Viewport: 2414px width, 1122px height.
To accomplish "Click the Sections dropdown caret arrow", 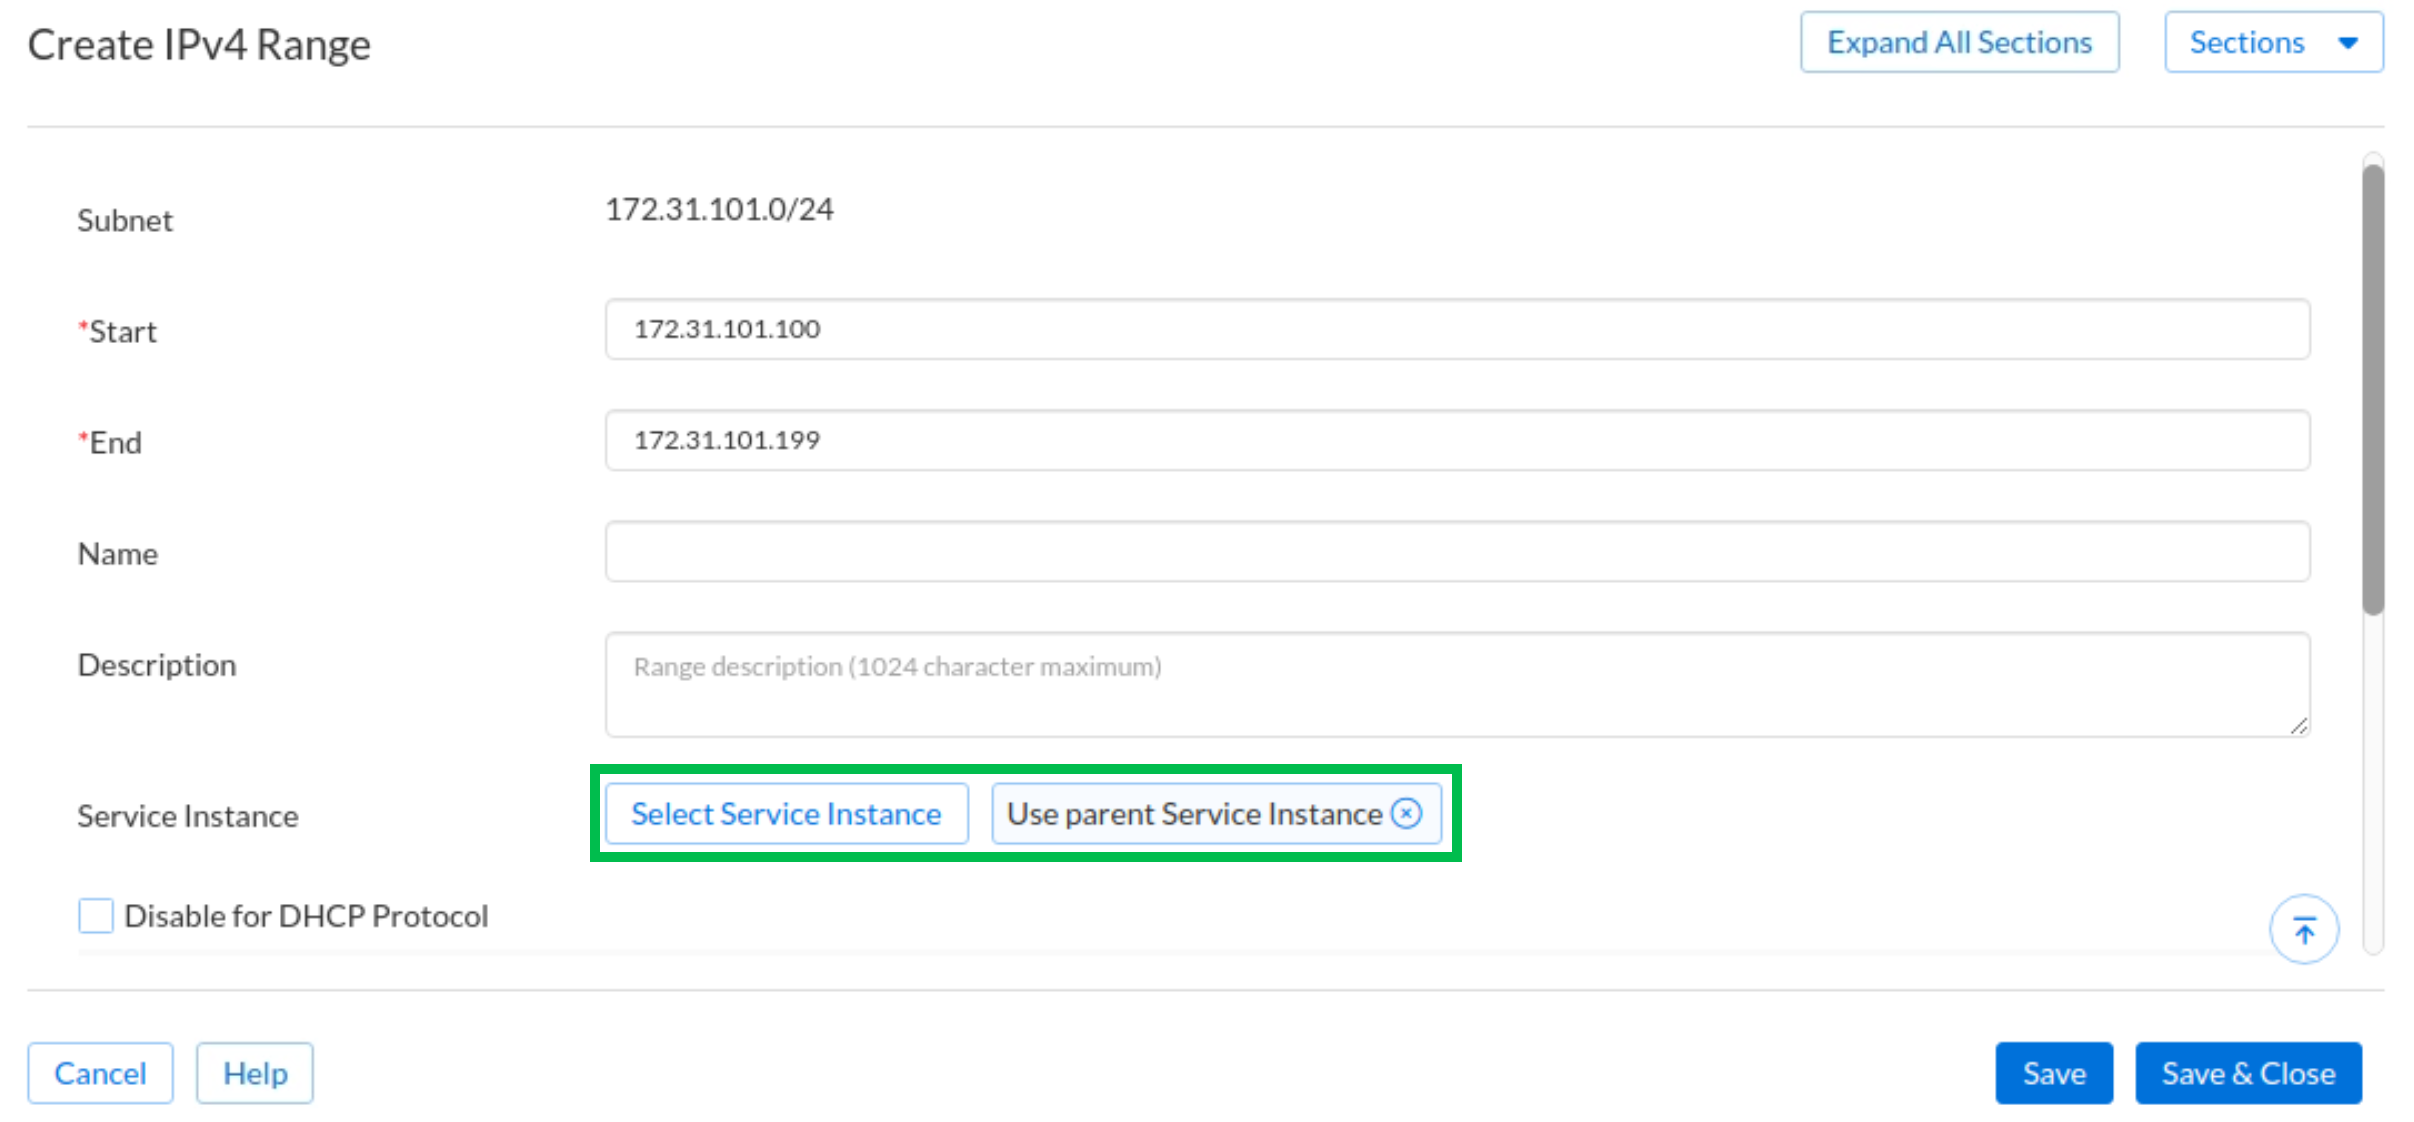I will [x=2348, y=43].
